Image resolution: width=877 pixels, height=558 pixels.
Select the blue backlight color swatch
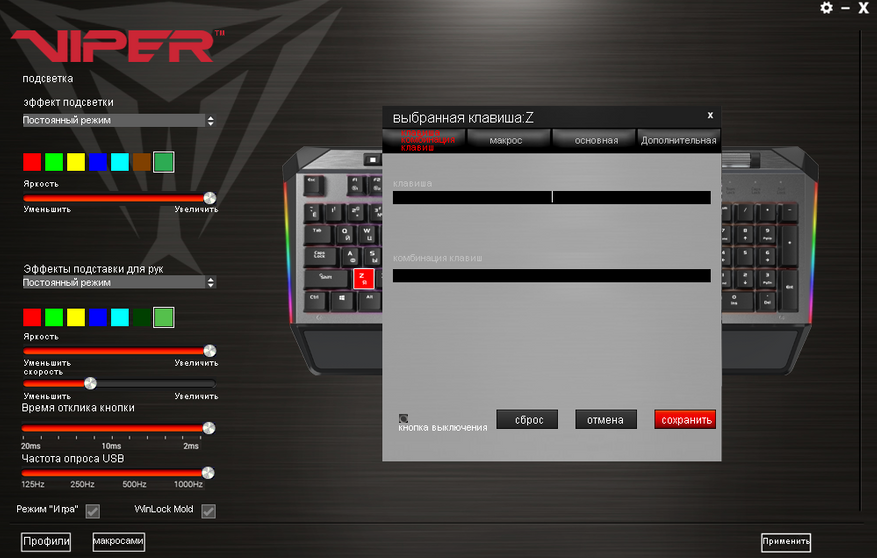point(97,162)
